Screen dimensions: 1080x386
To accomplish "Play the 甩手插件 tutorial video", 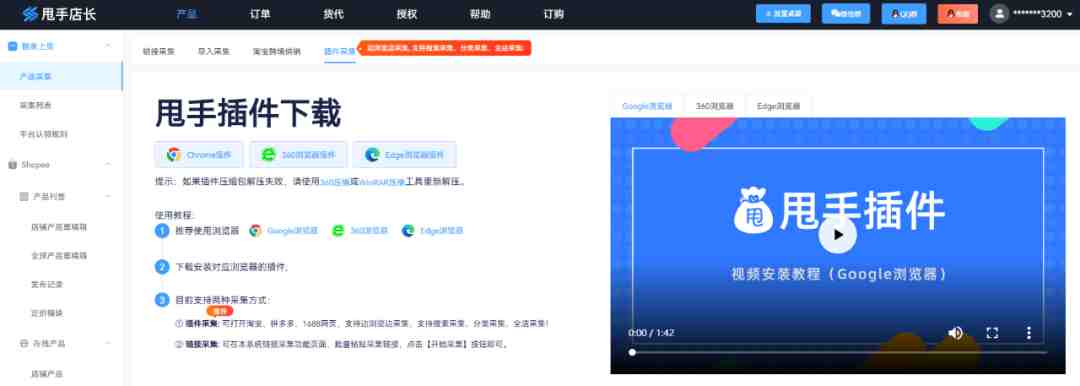I will (838, 235).
